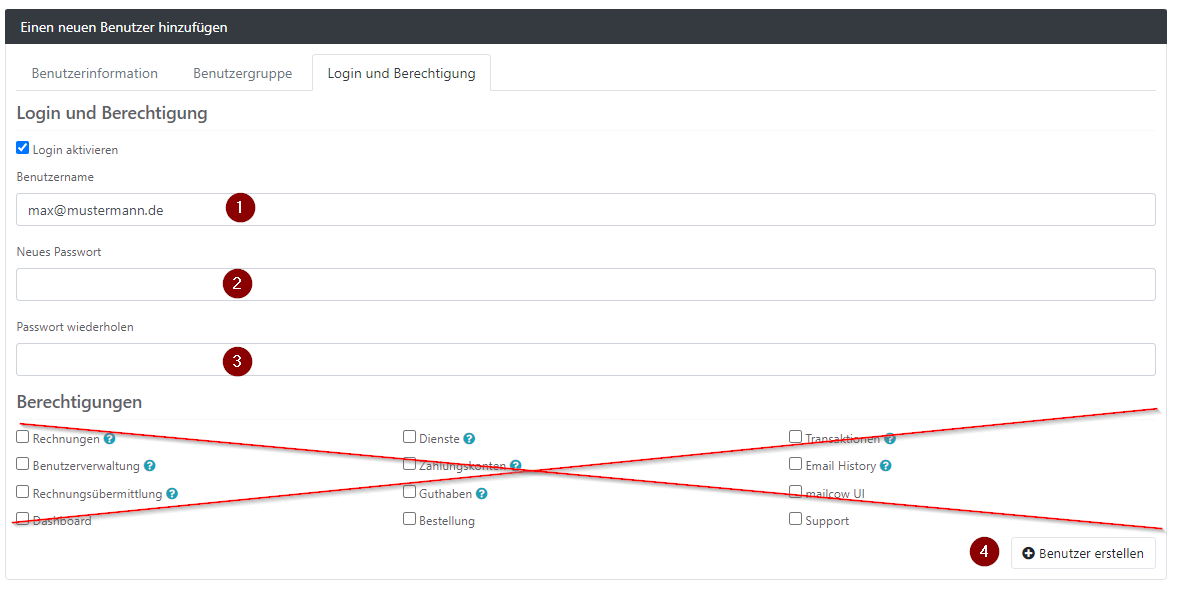1181x594 pixels.
Task: Enable the Dashboard permission checkbox
Action: 23,519
